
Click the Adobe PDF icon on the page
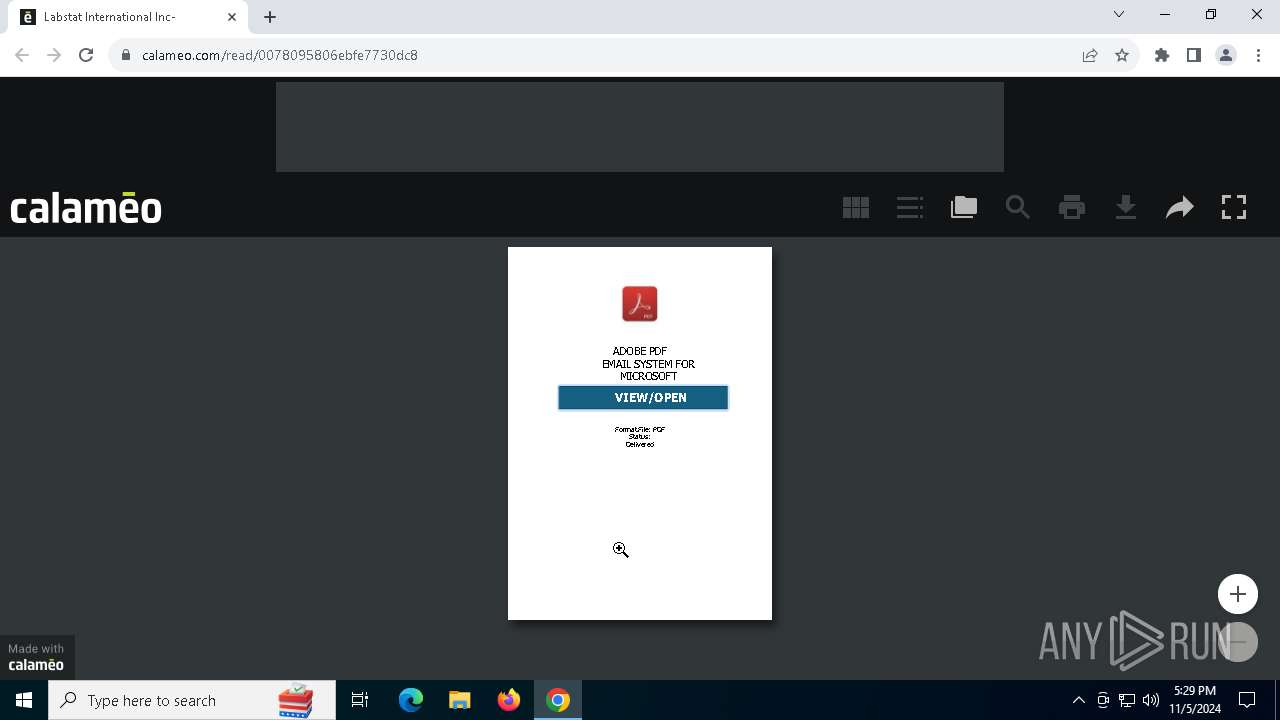pyautogui.click(x=640, y=304)
